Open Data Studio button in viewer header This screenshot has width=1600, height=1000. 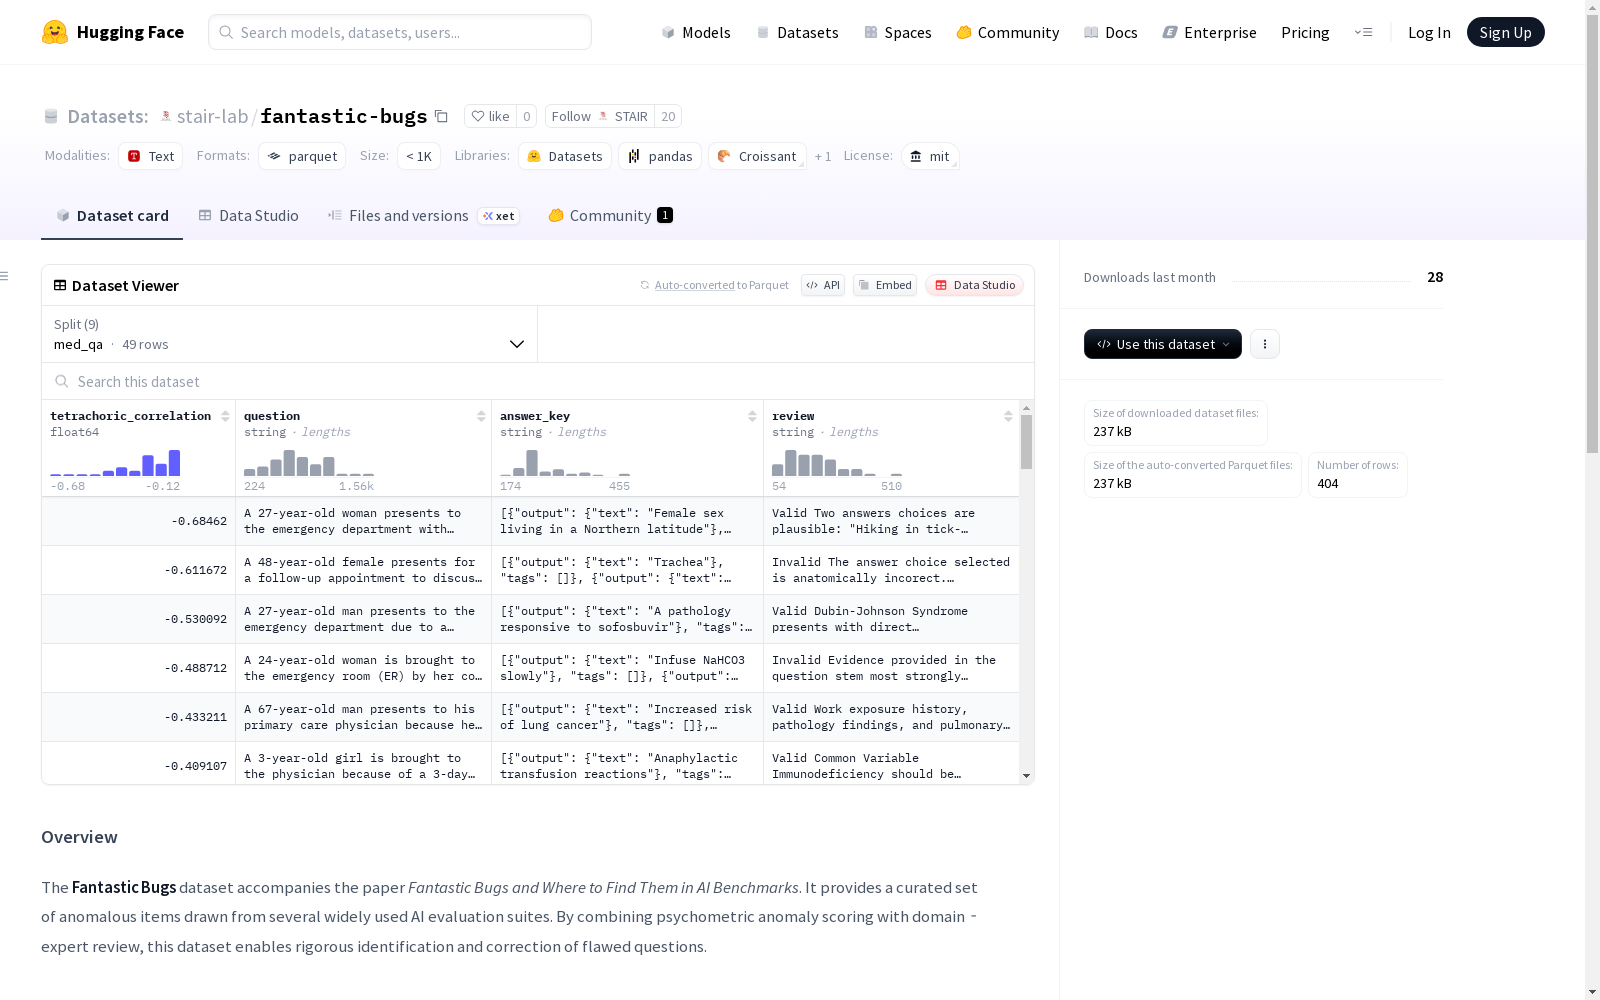pyautogui.click(x=974, y=285)
